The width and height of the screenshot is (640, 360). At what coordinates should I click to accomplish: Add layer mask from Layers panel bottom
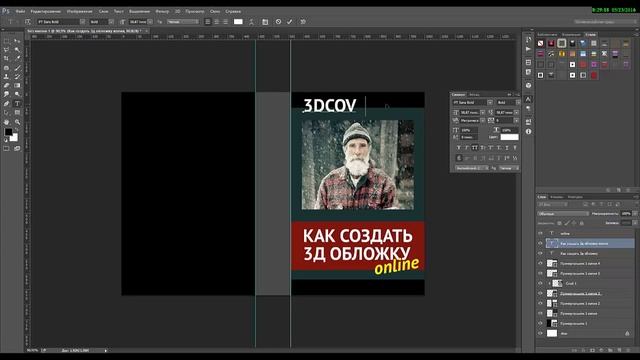(592, 350)
